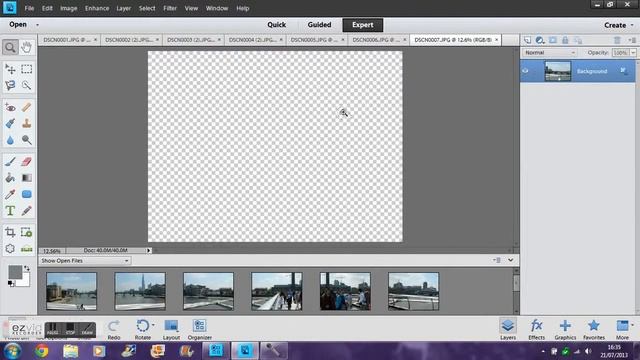This screenshot has height=360, width=640.
Task: Reset to default black and white colors
Action: coord(11,284)
